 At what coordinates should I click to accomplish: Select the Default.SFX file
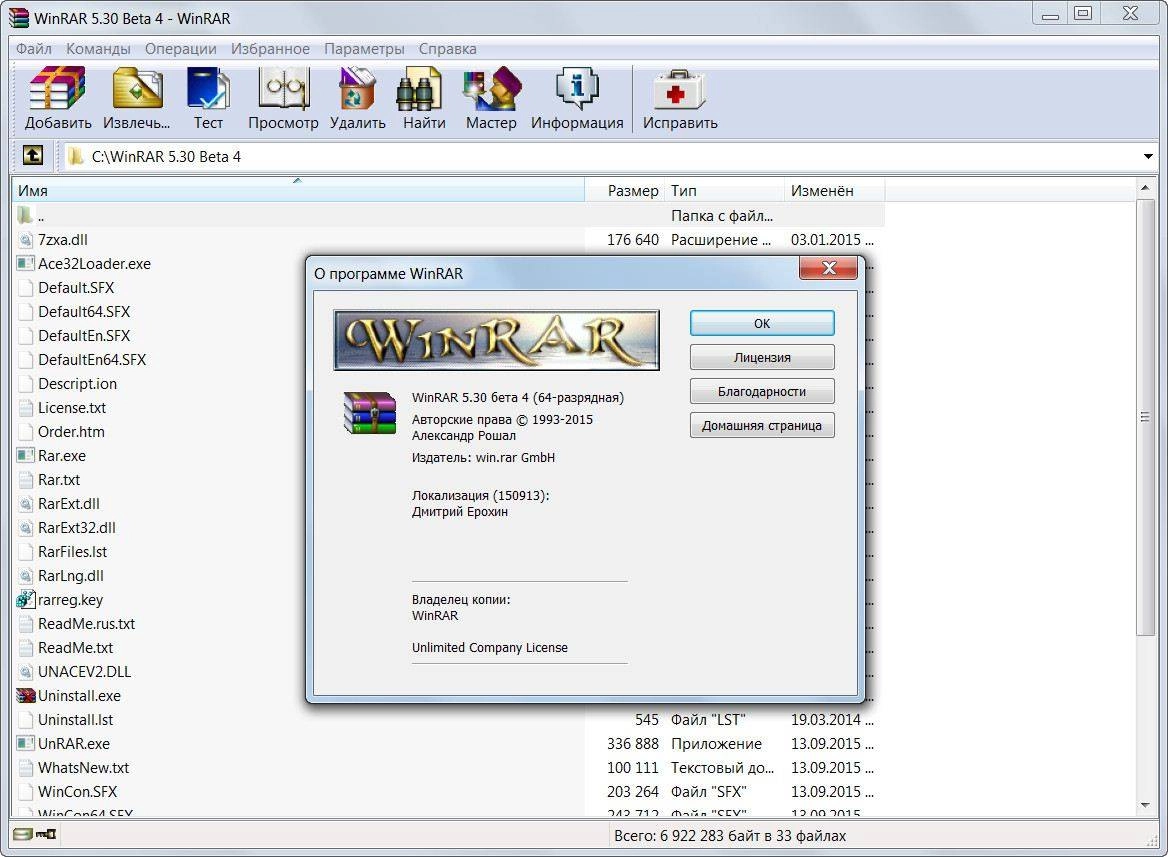point(76,288)
